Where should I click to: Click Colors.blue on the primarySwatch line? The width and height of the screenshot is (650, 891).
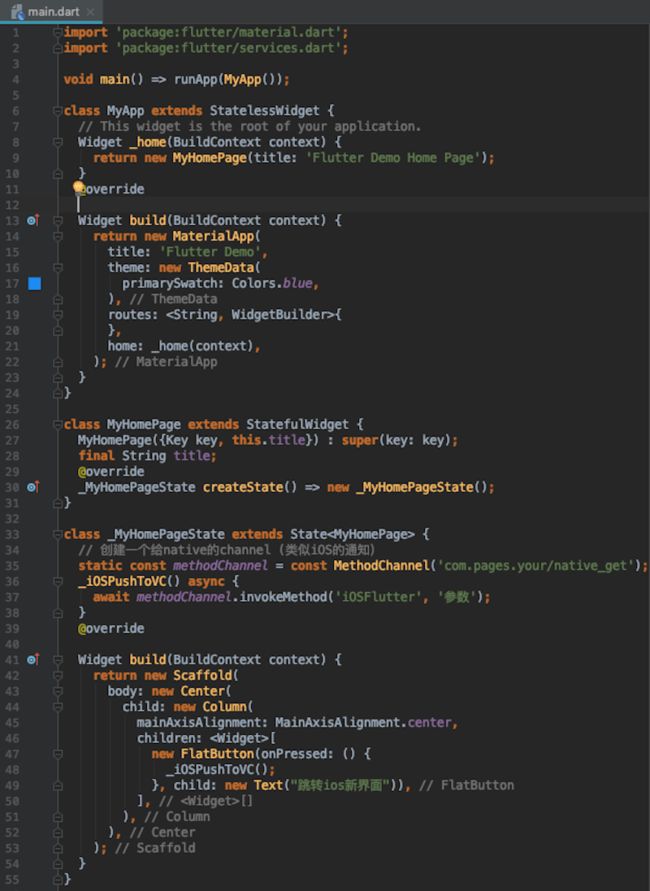[272, 283]
